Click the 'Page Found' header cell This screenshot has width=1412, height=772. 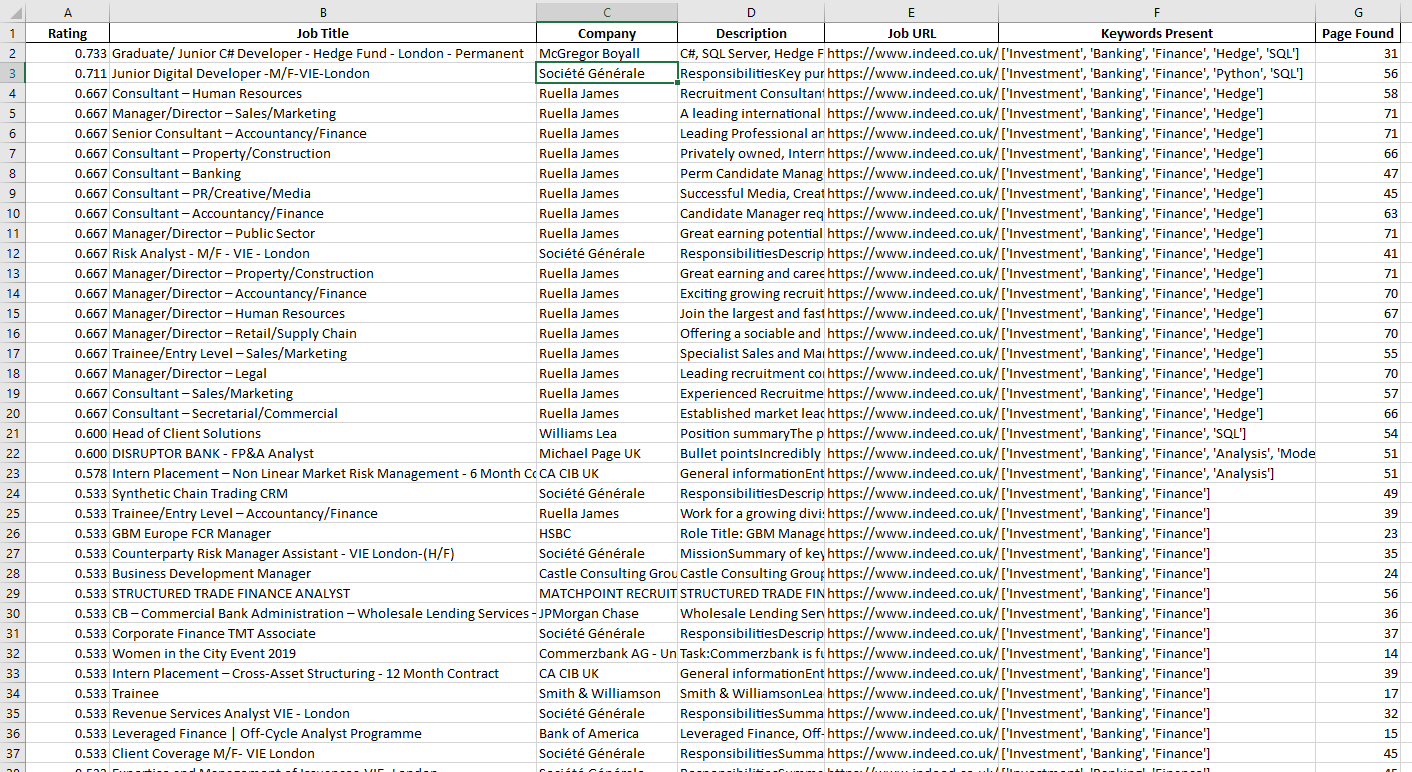(x=1358, y=33)
